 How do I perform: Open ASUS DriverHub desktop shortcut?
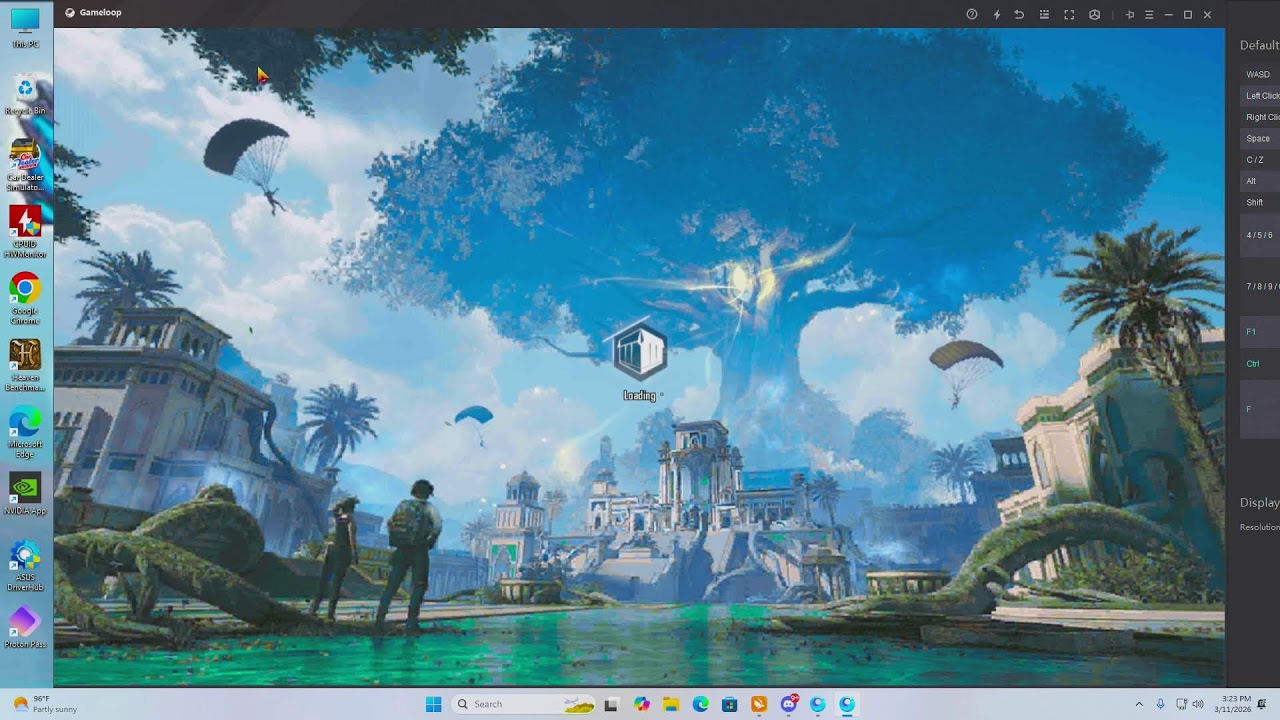point(25,565)
